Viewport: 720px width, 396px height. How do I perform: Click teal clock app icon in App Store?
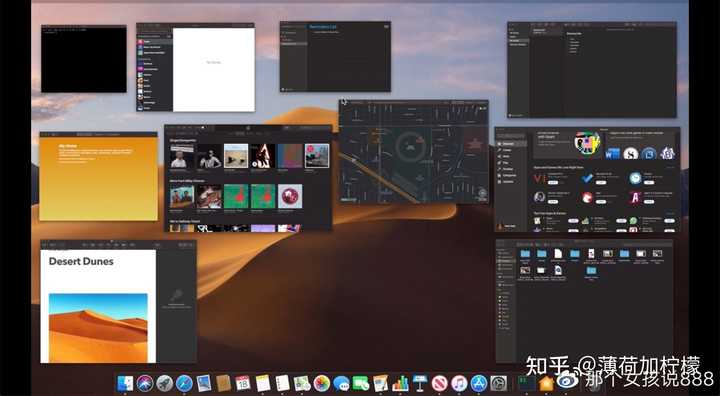[x=636, y=178]
